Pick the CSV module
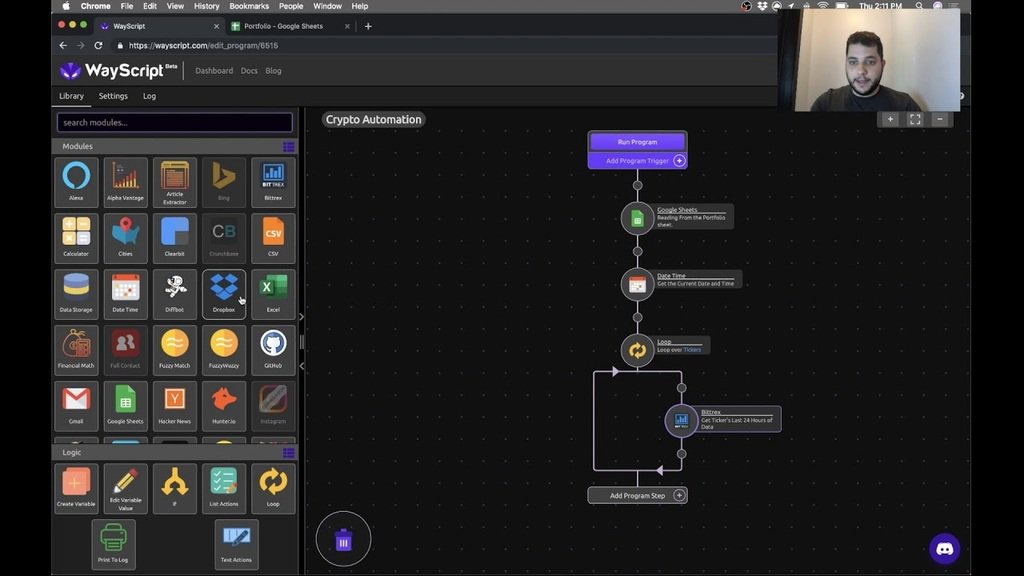Viewport: 1024px width, 576px height. [273, 238]
